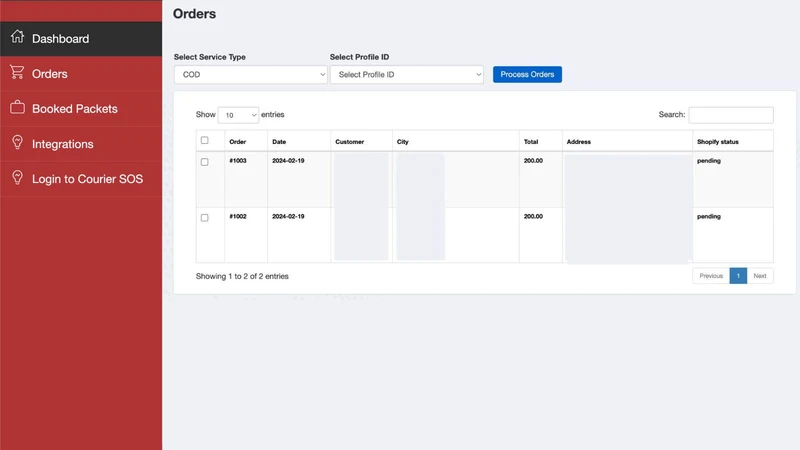Open the Integrations menu item

(x=81, y=144)
